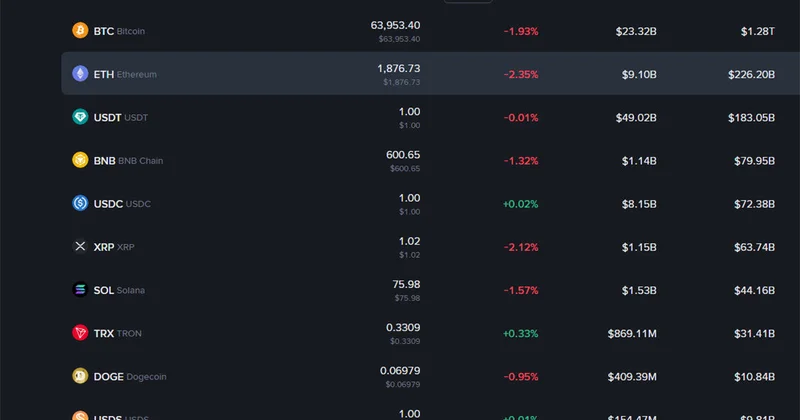Click Solana's $1.53B volume

tap(639, 290)
